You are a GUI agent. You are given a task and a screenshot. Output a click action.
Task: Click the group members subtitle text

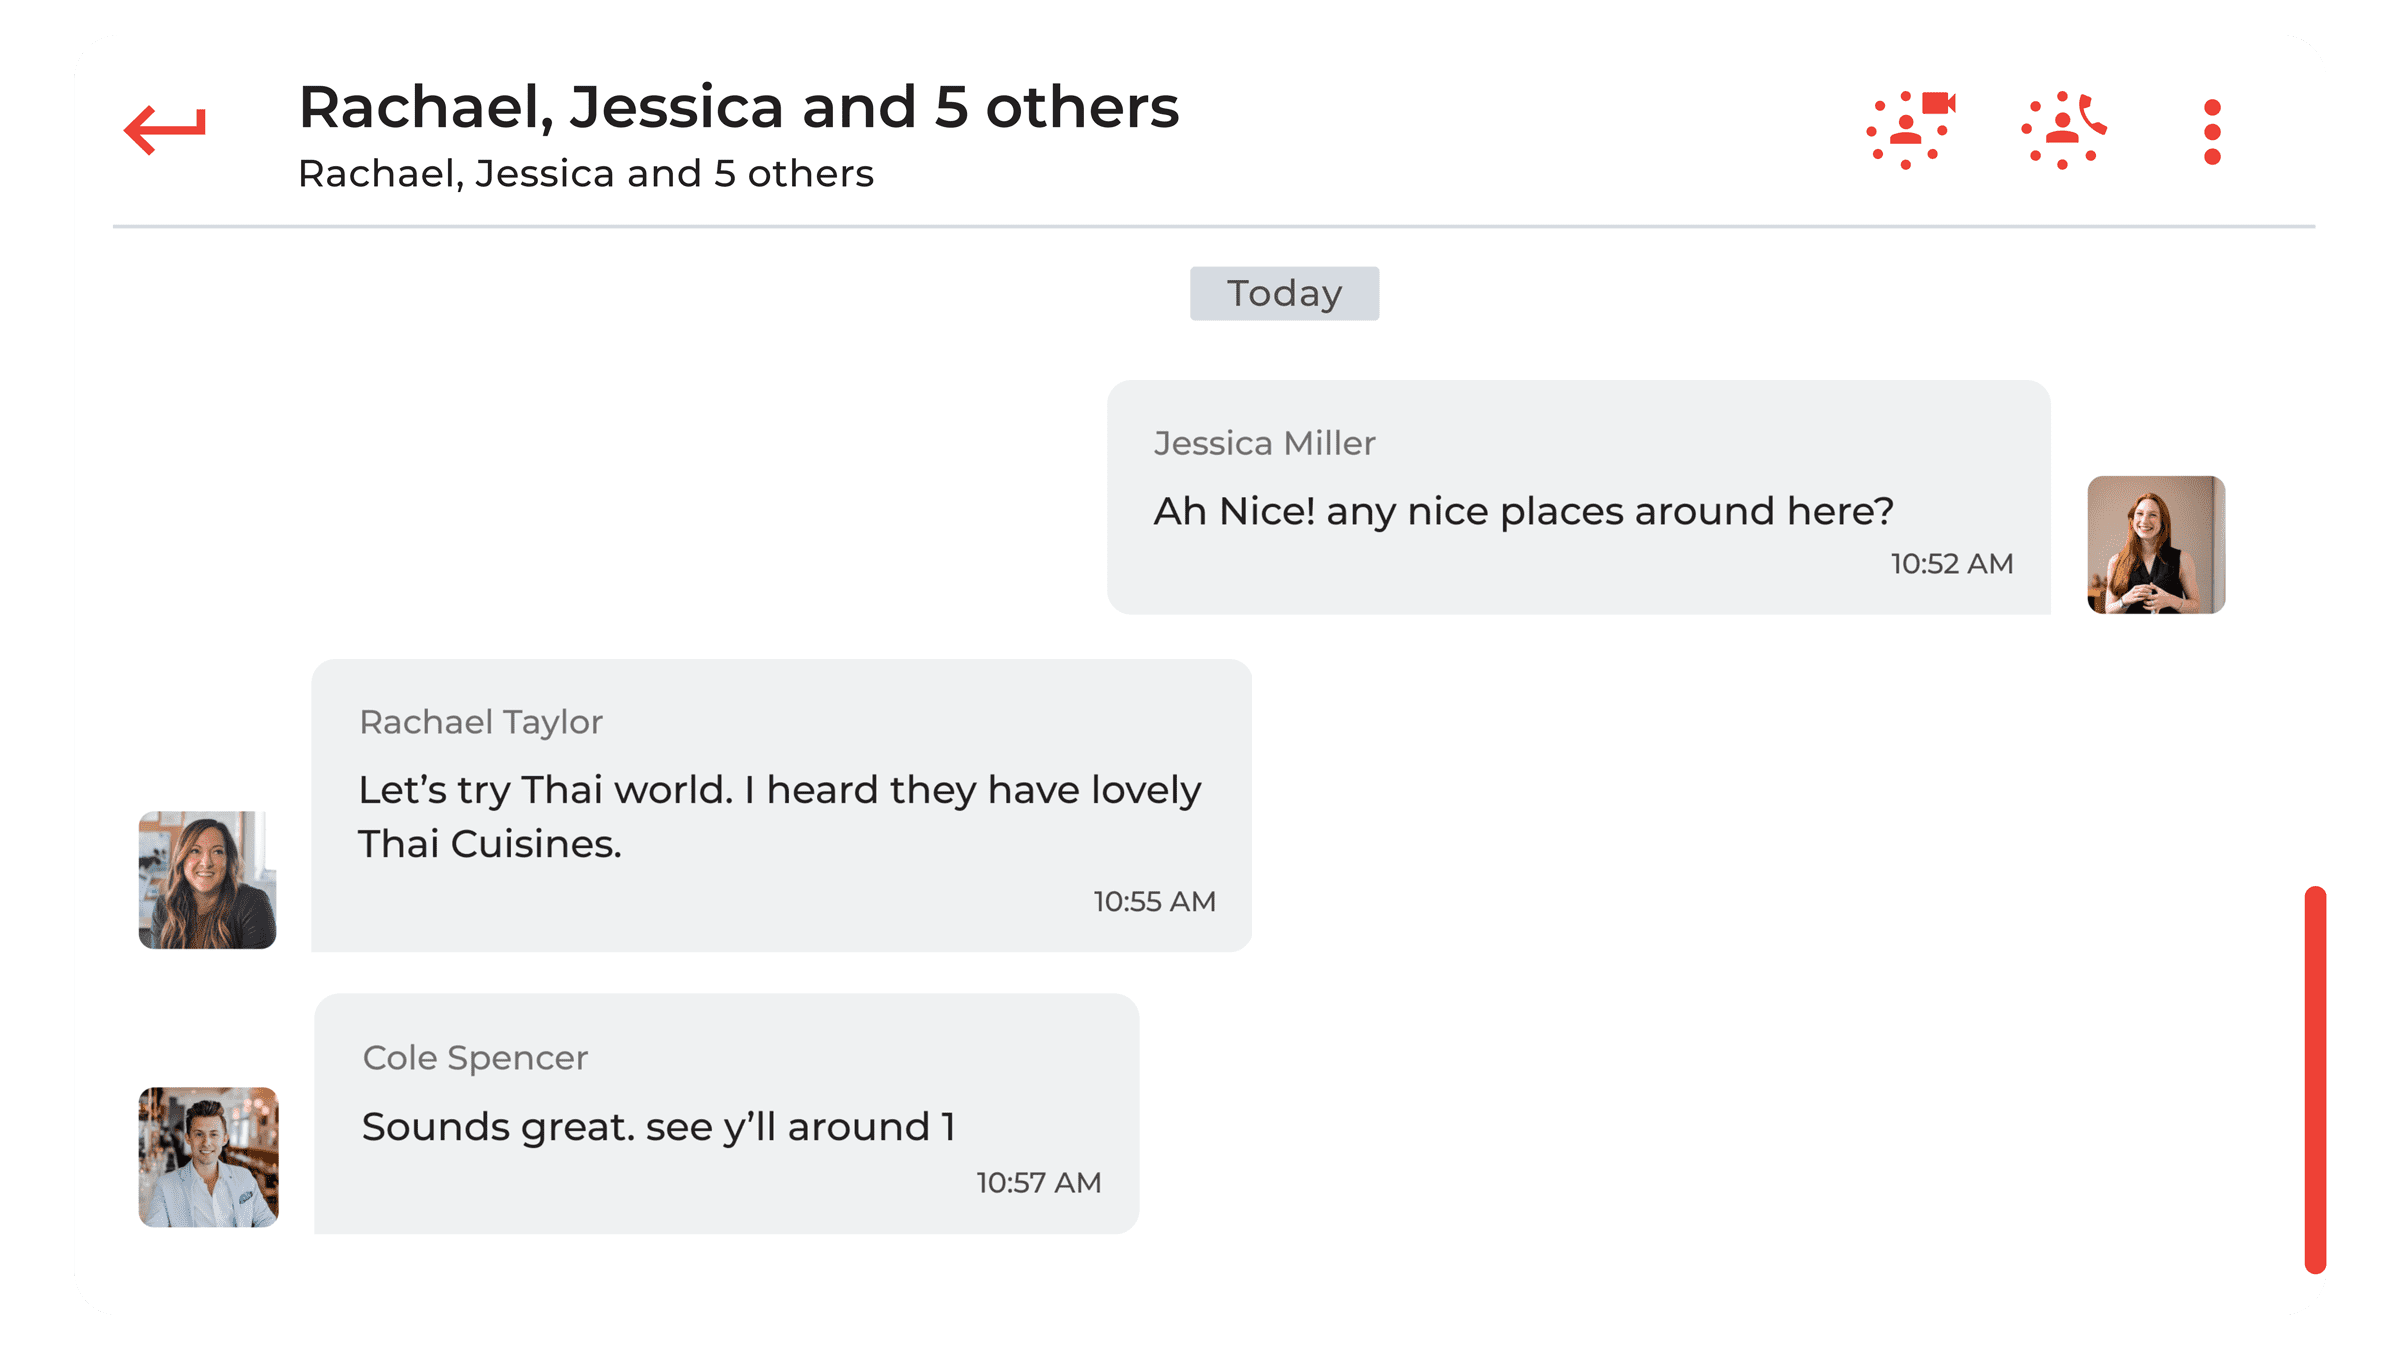[x=586, y=174]
